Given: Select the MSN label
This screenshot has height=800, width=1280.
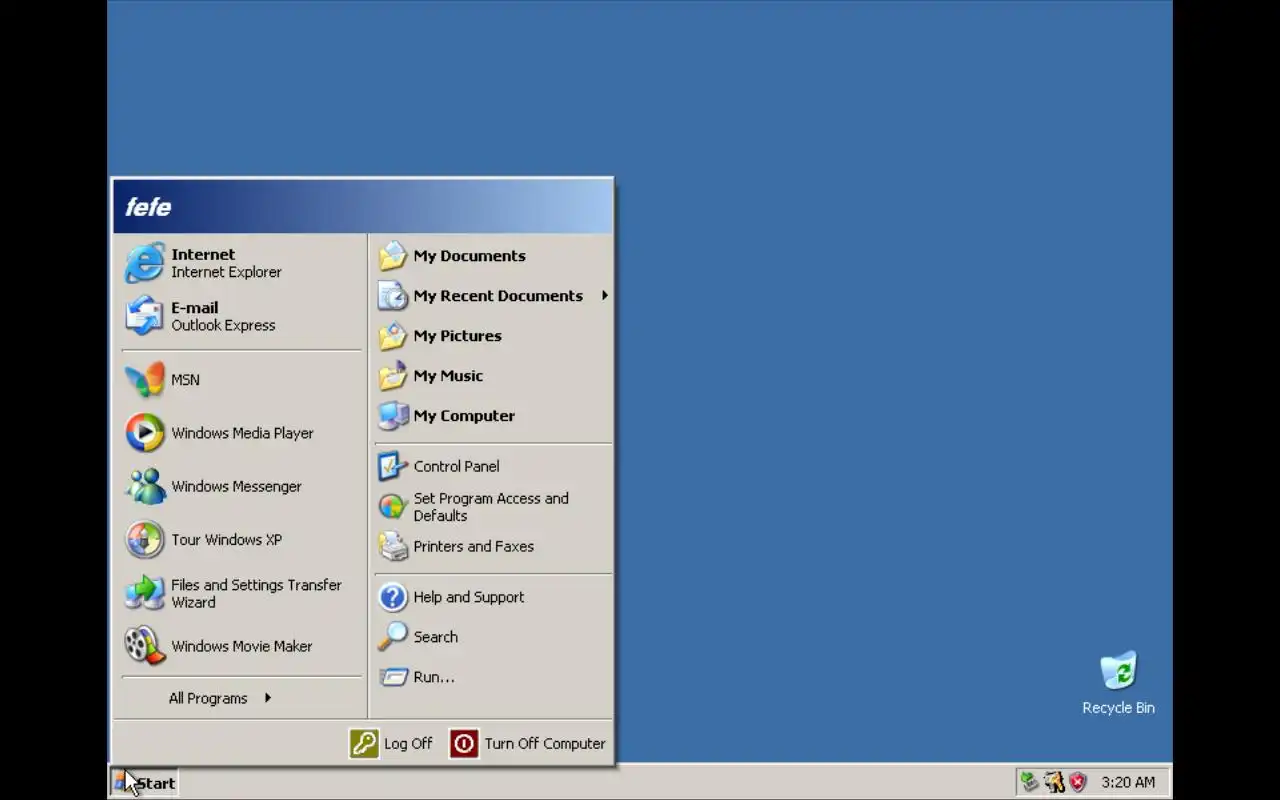Looking at the screenshot, I should (x=185, y=380).
